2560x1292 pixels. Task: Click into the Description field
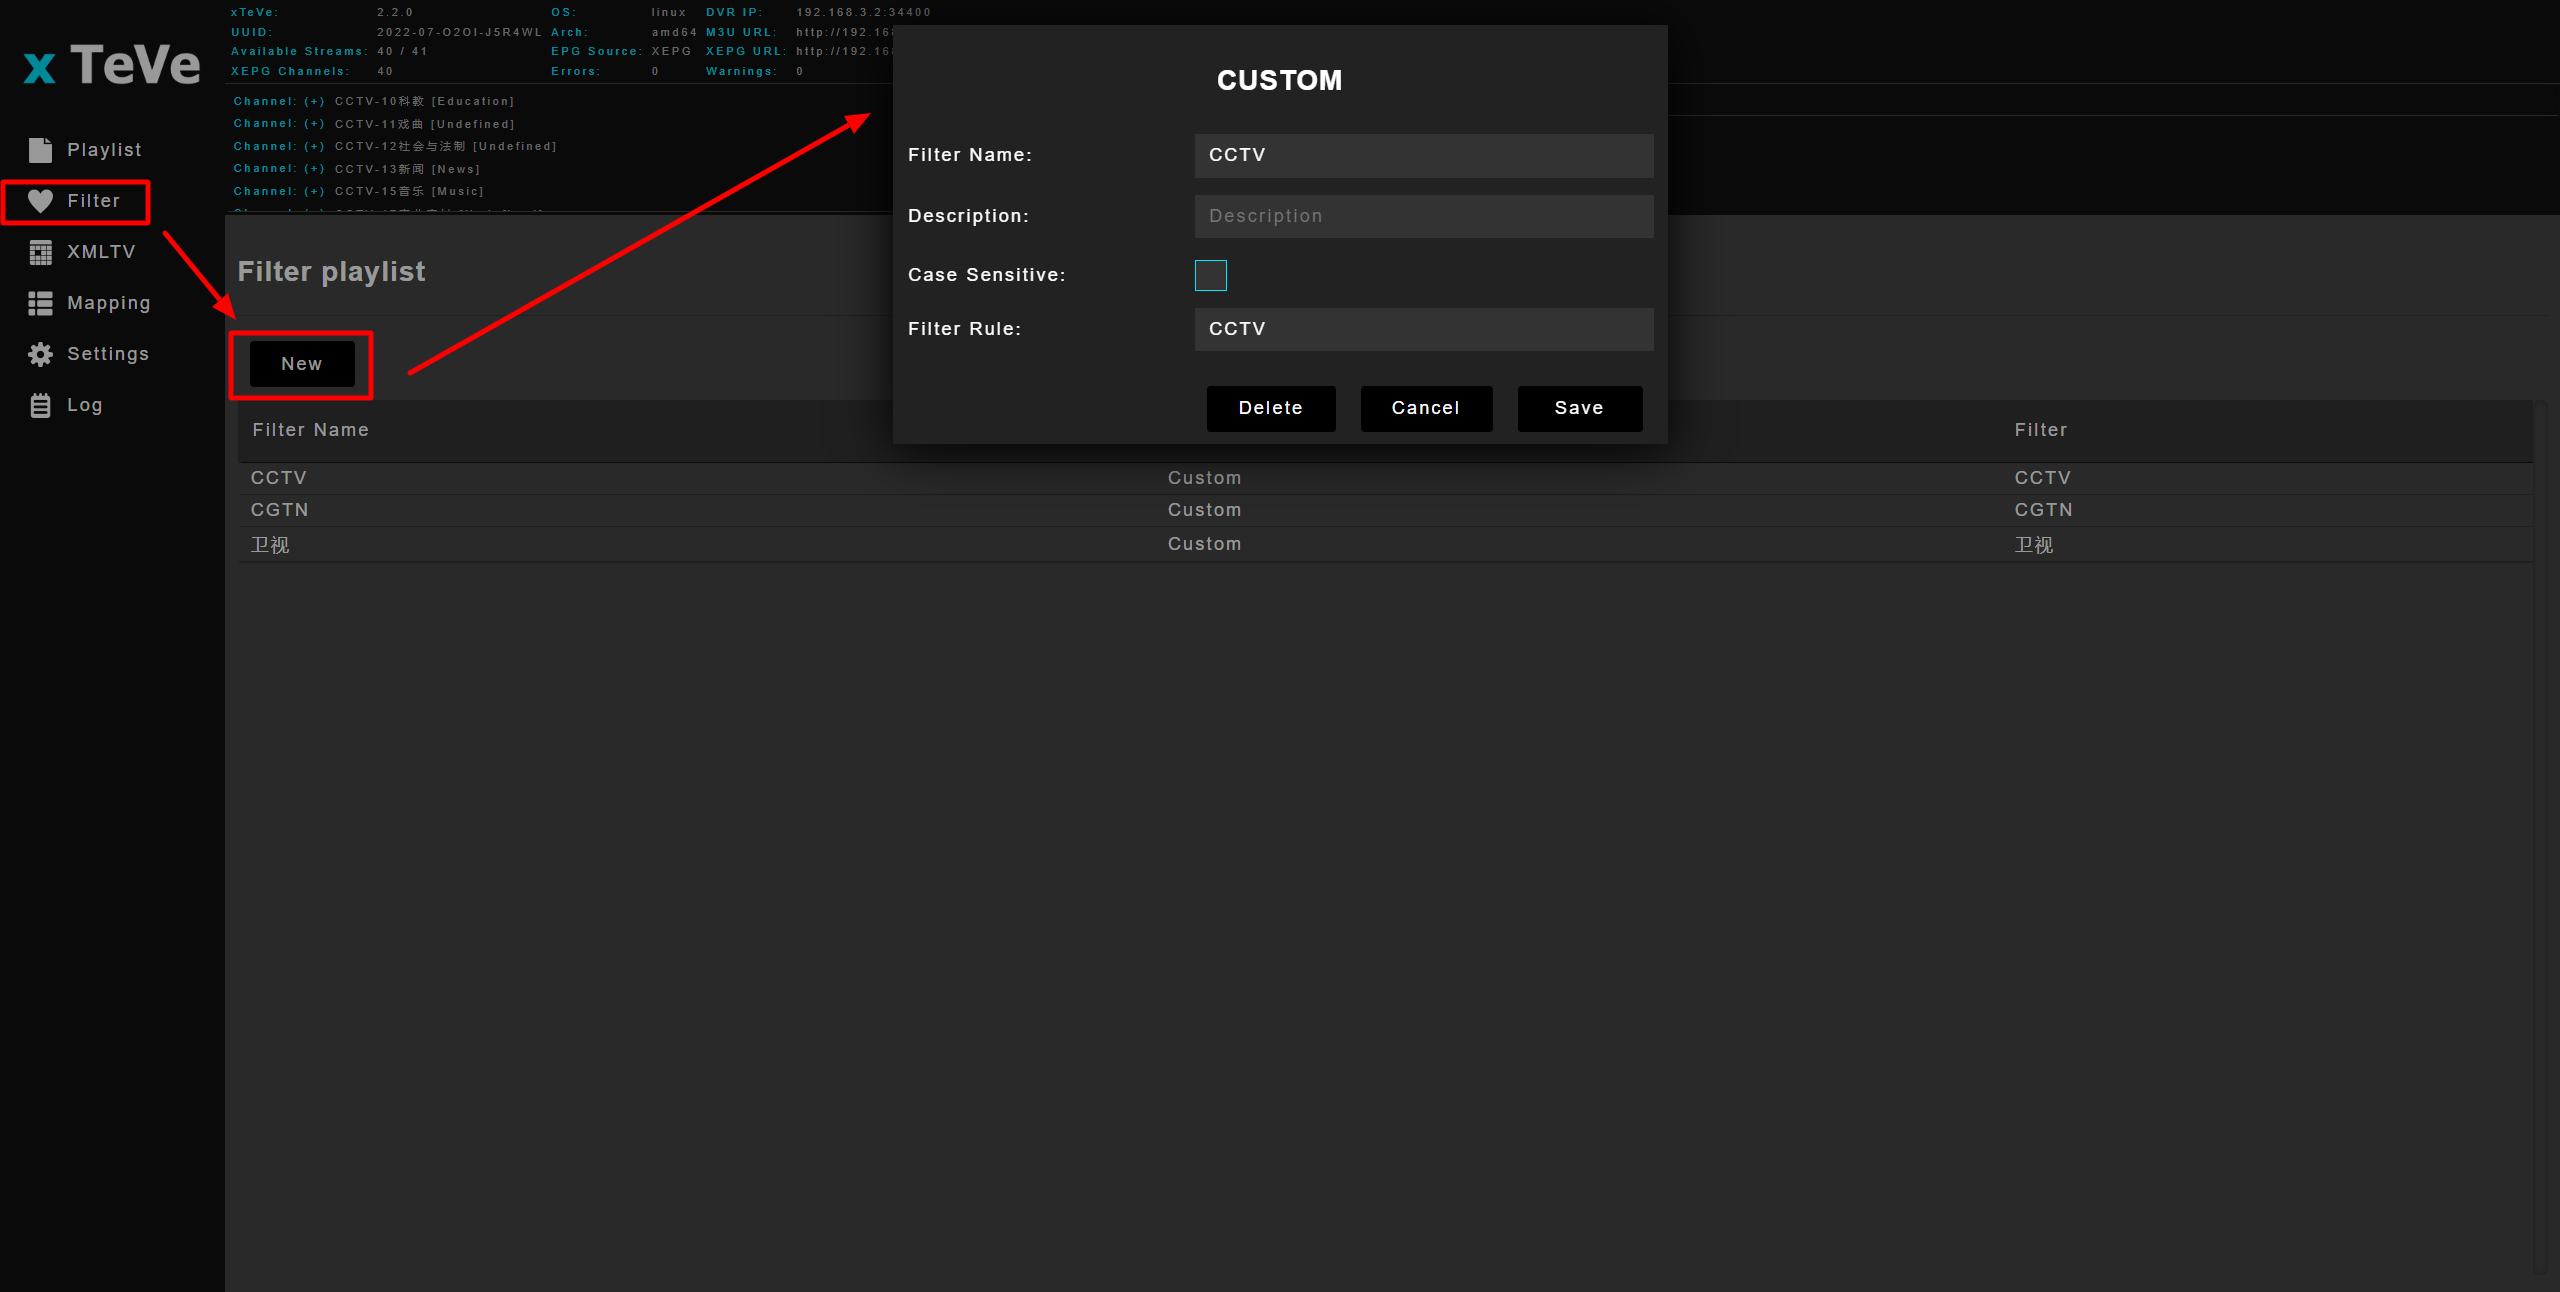click(x=1423, y=216)
